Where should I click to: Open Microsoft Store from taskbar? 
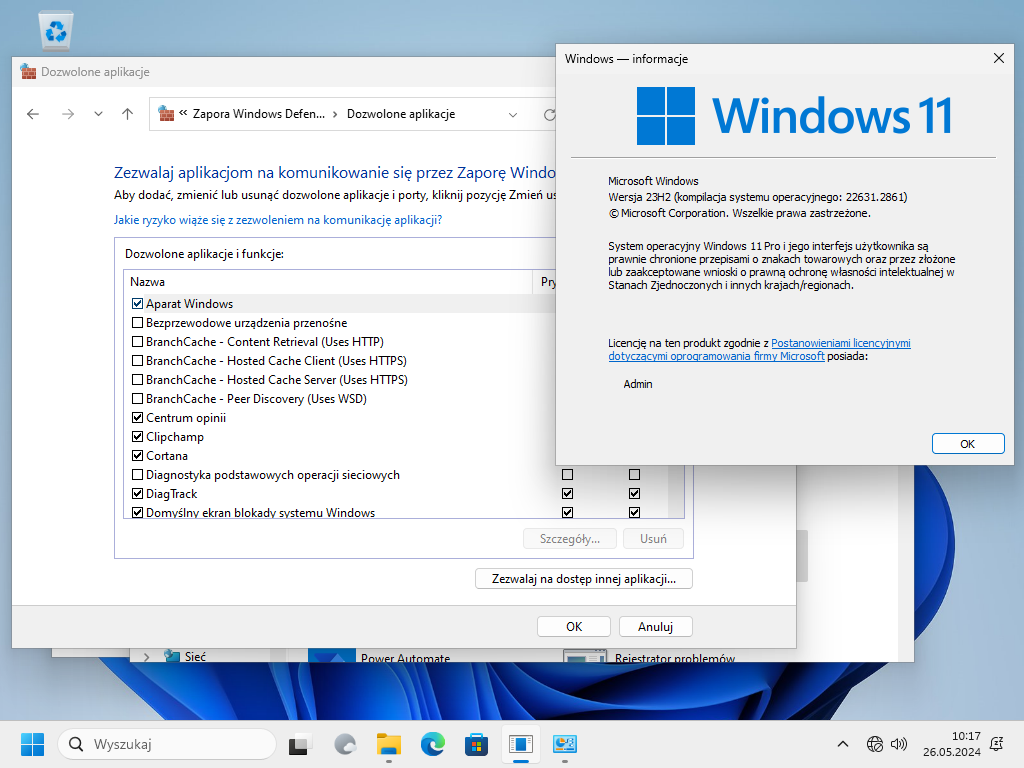tap(476, 744)
